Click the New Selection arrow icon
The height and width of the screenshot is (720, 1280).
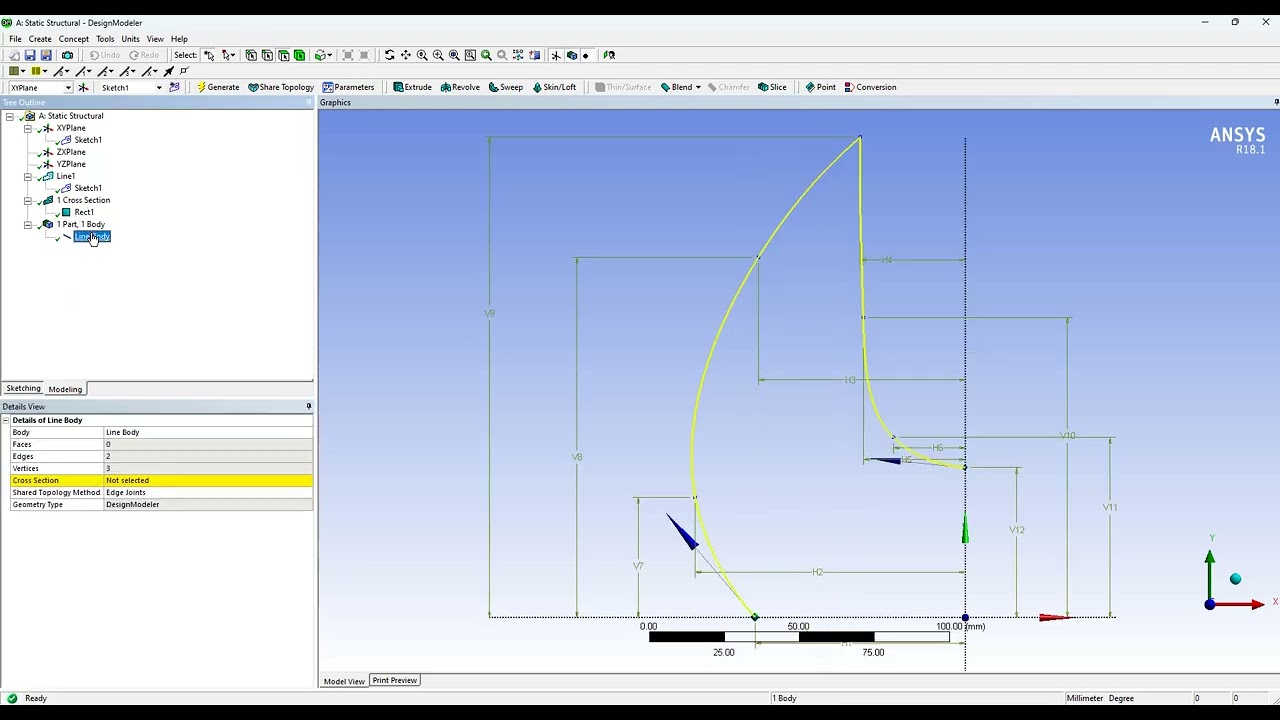209,55
